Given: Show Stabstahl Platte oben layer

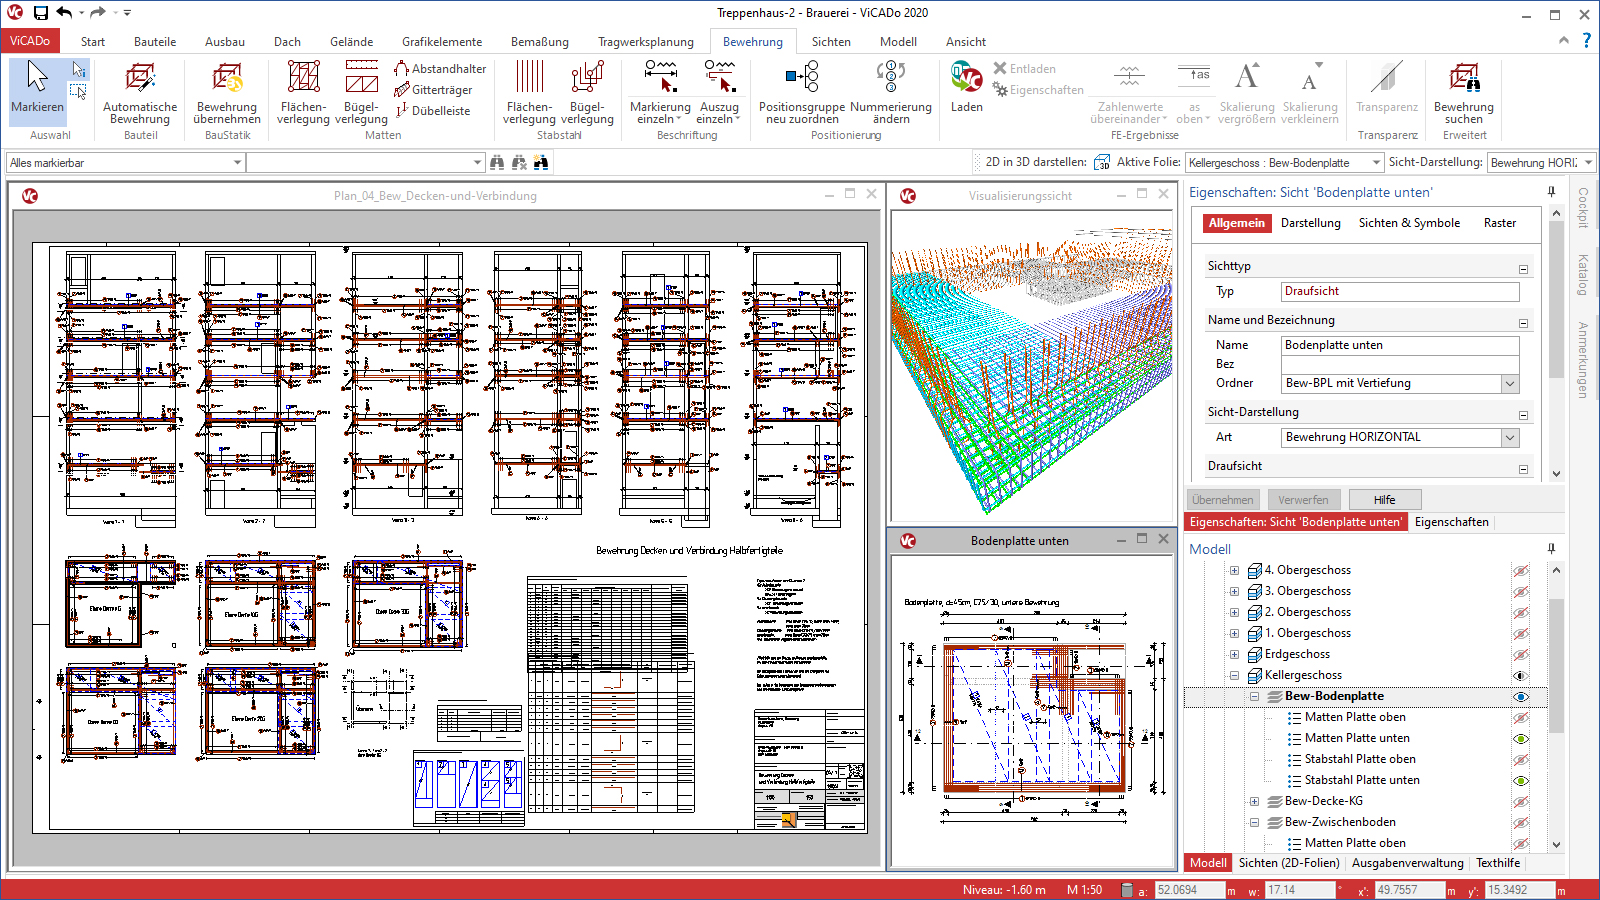Looking at the screenshot, I should [x=1521, y=759].
